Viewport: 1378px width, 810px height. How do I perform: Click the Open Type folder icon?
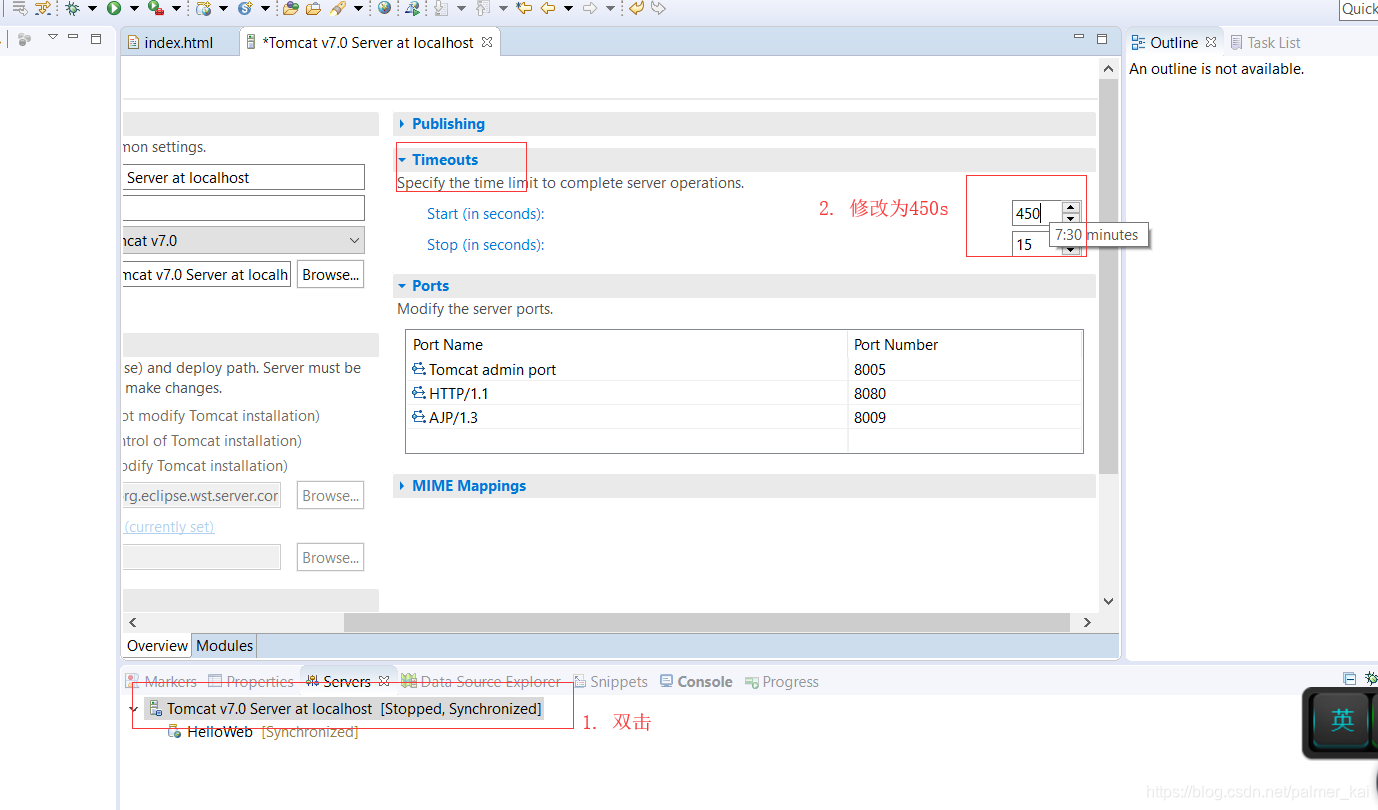point(291,9)
